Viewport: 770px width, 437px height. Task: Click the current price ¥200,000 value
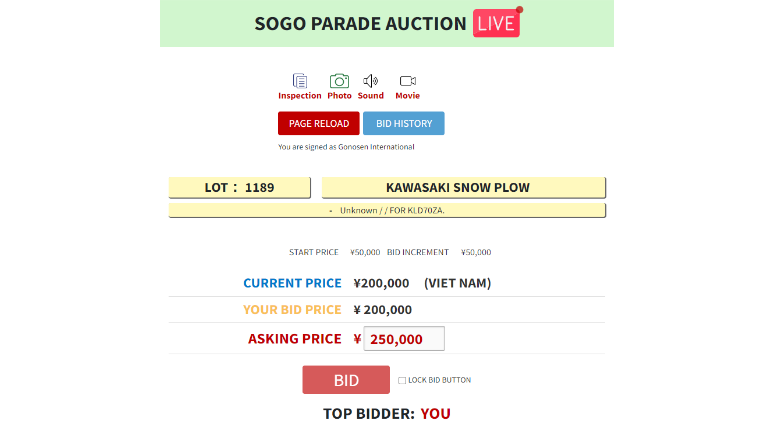381,283
